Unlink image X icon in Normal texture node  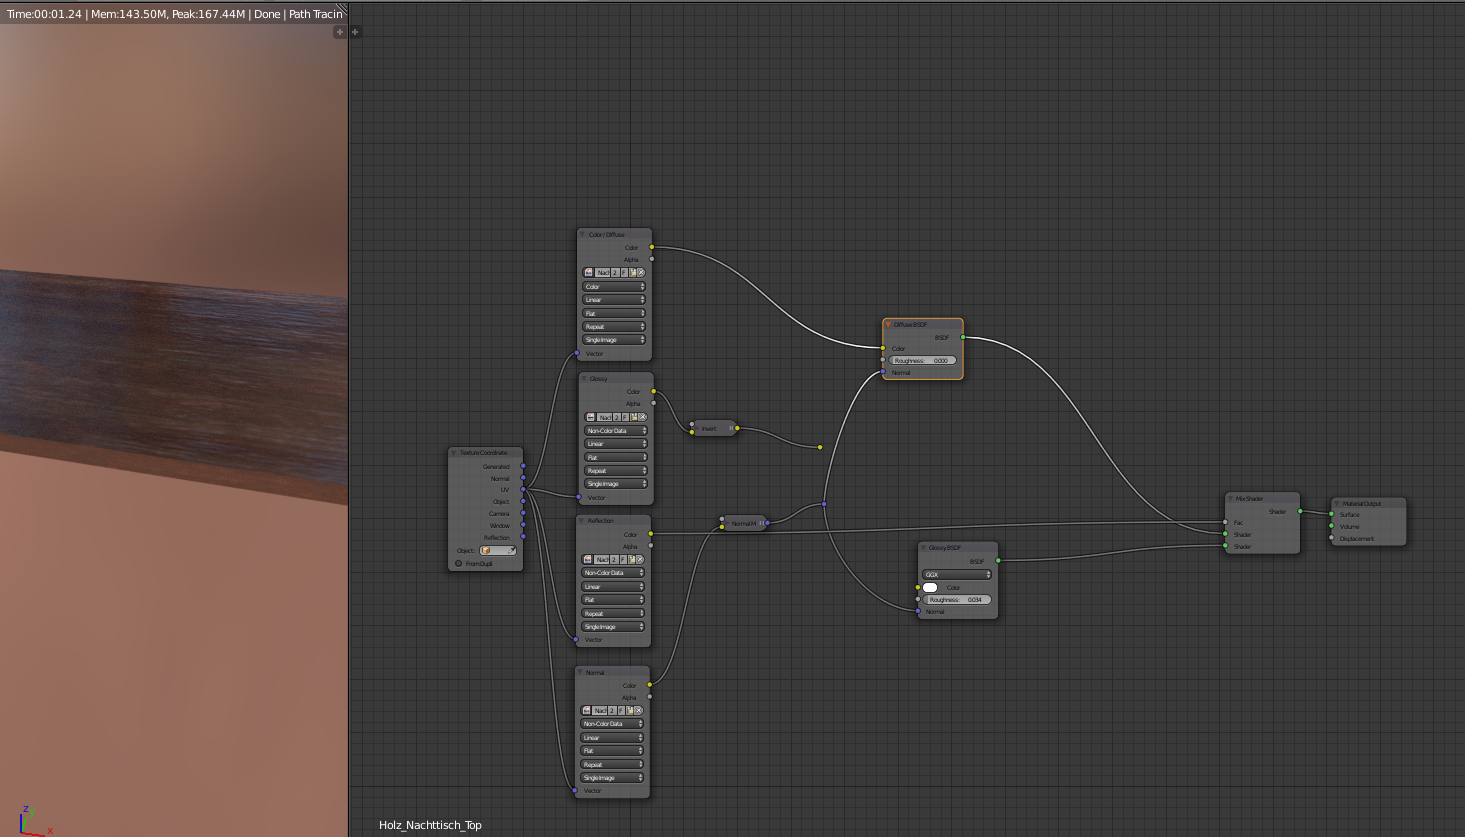[639, 710]
